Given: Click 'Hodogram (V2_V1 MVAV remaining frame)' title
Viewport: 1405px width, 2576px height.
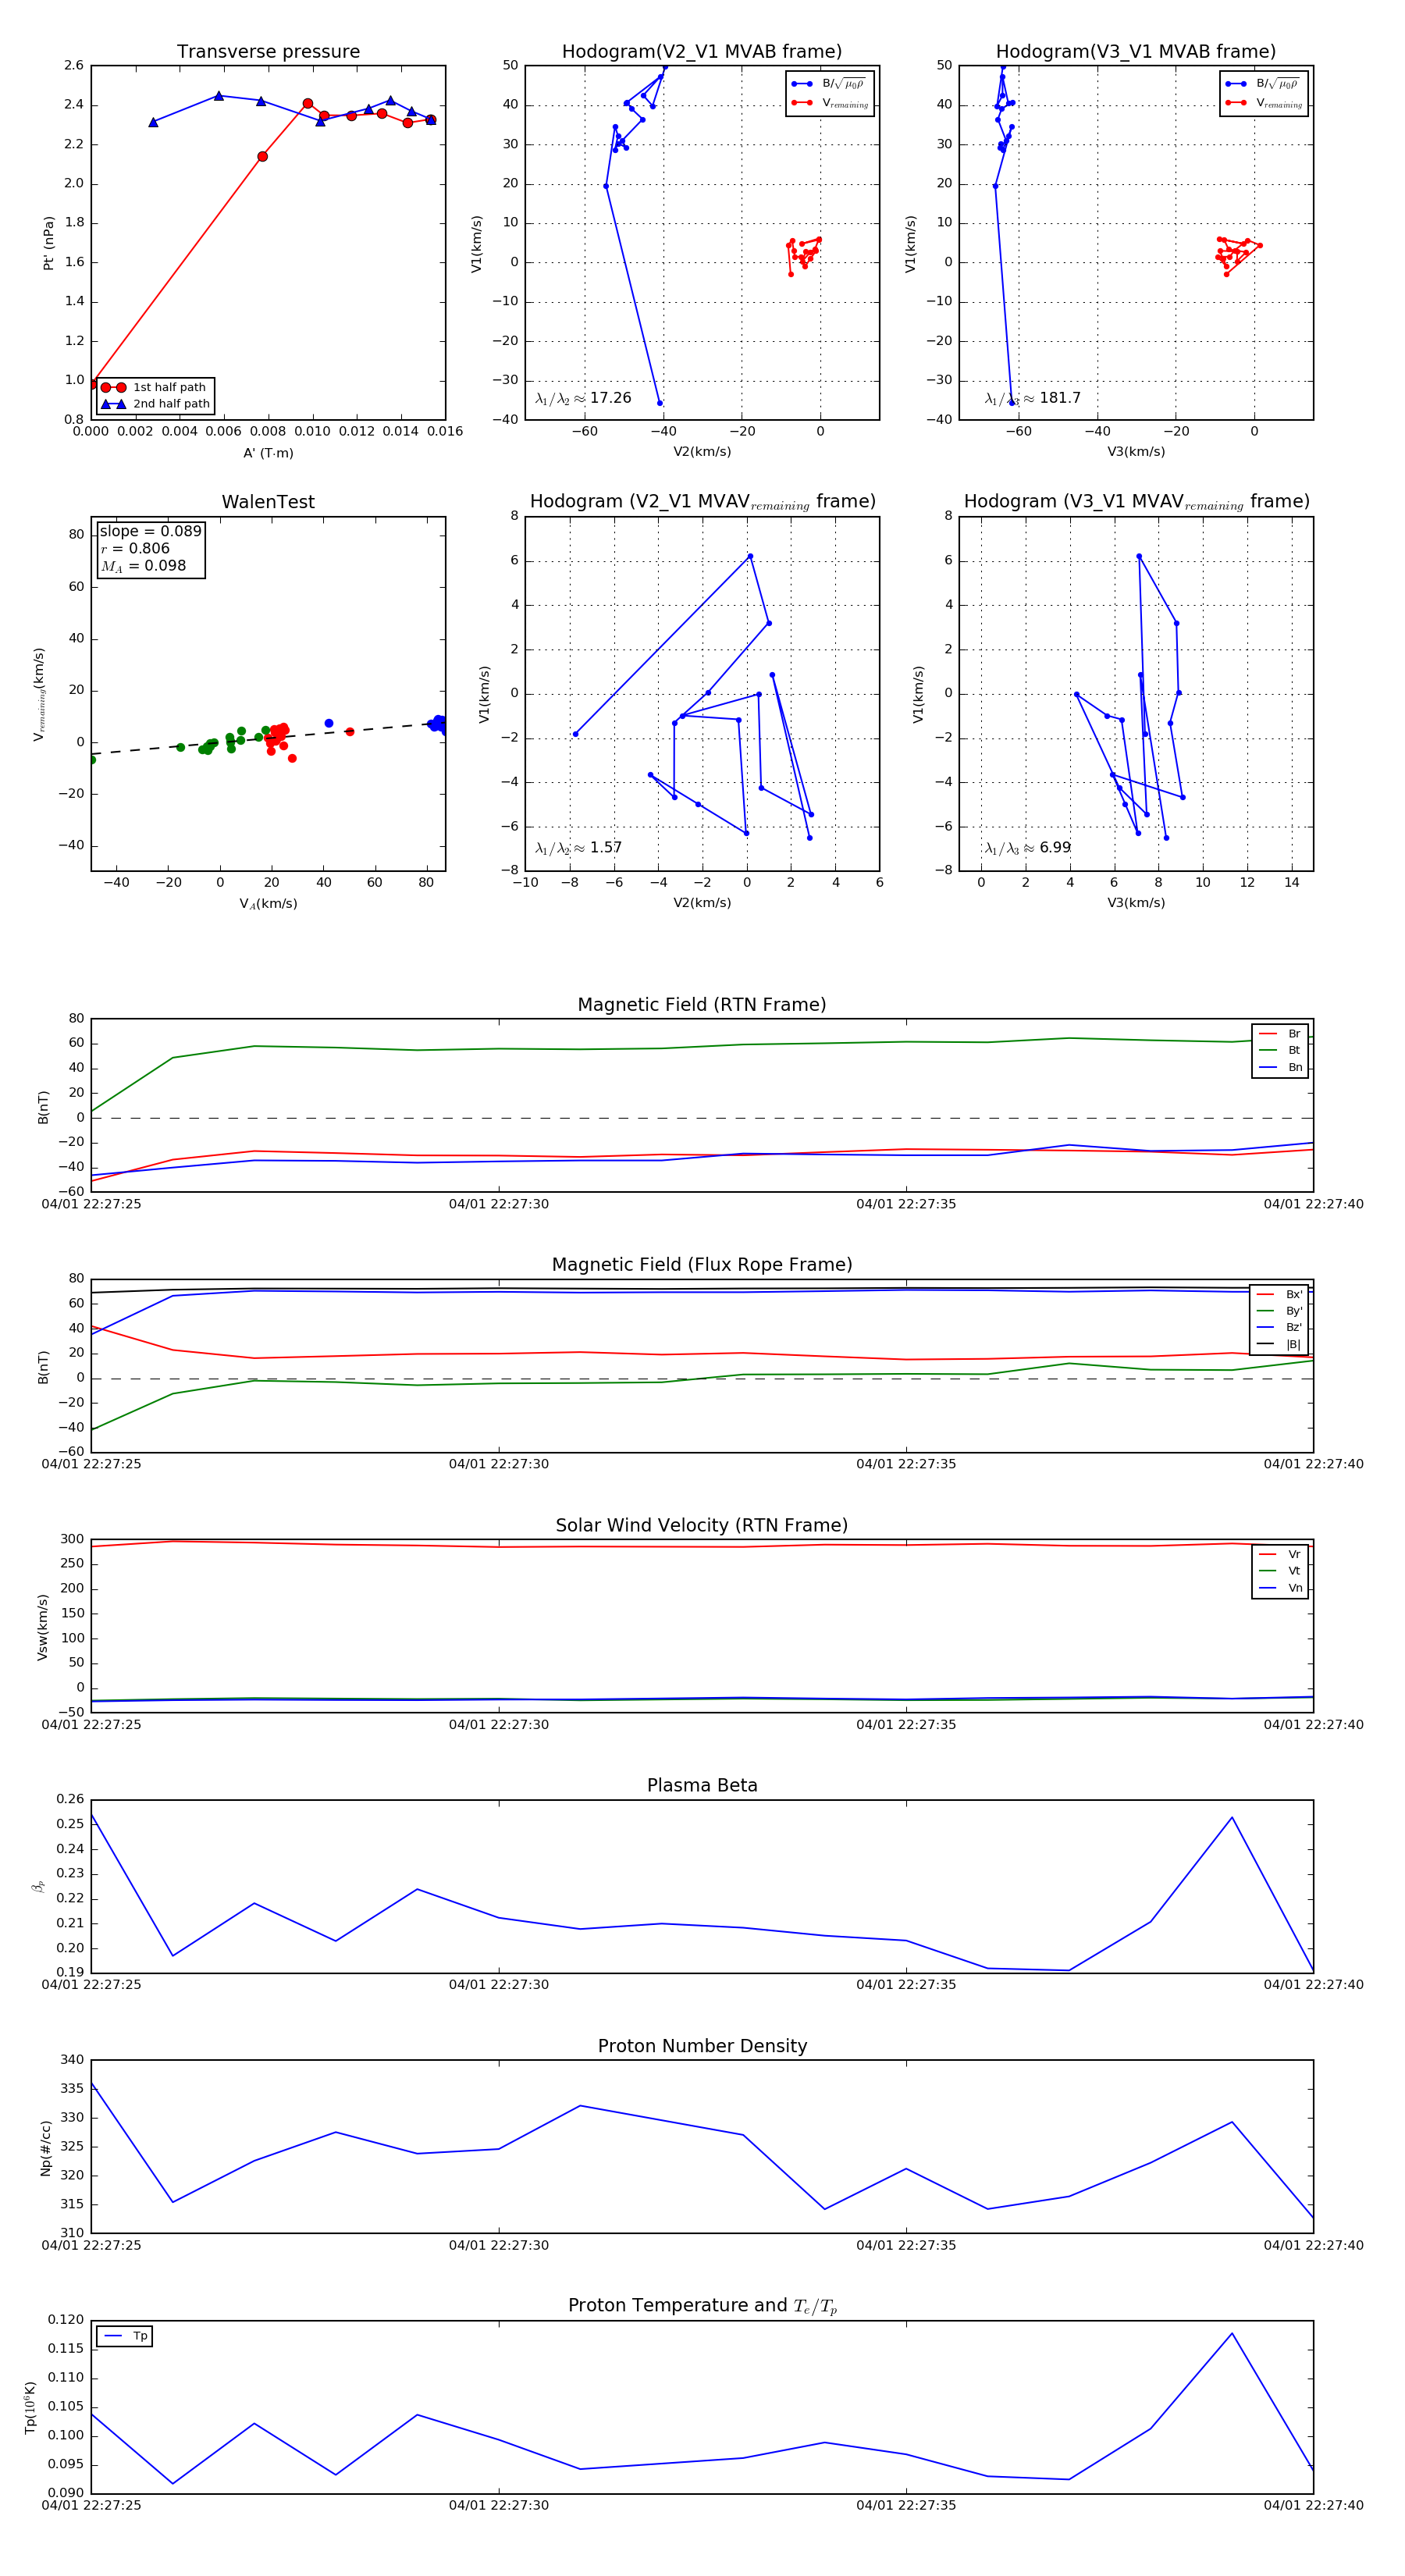Looking at the screenshot, I should tap(702, 502).
